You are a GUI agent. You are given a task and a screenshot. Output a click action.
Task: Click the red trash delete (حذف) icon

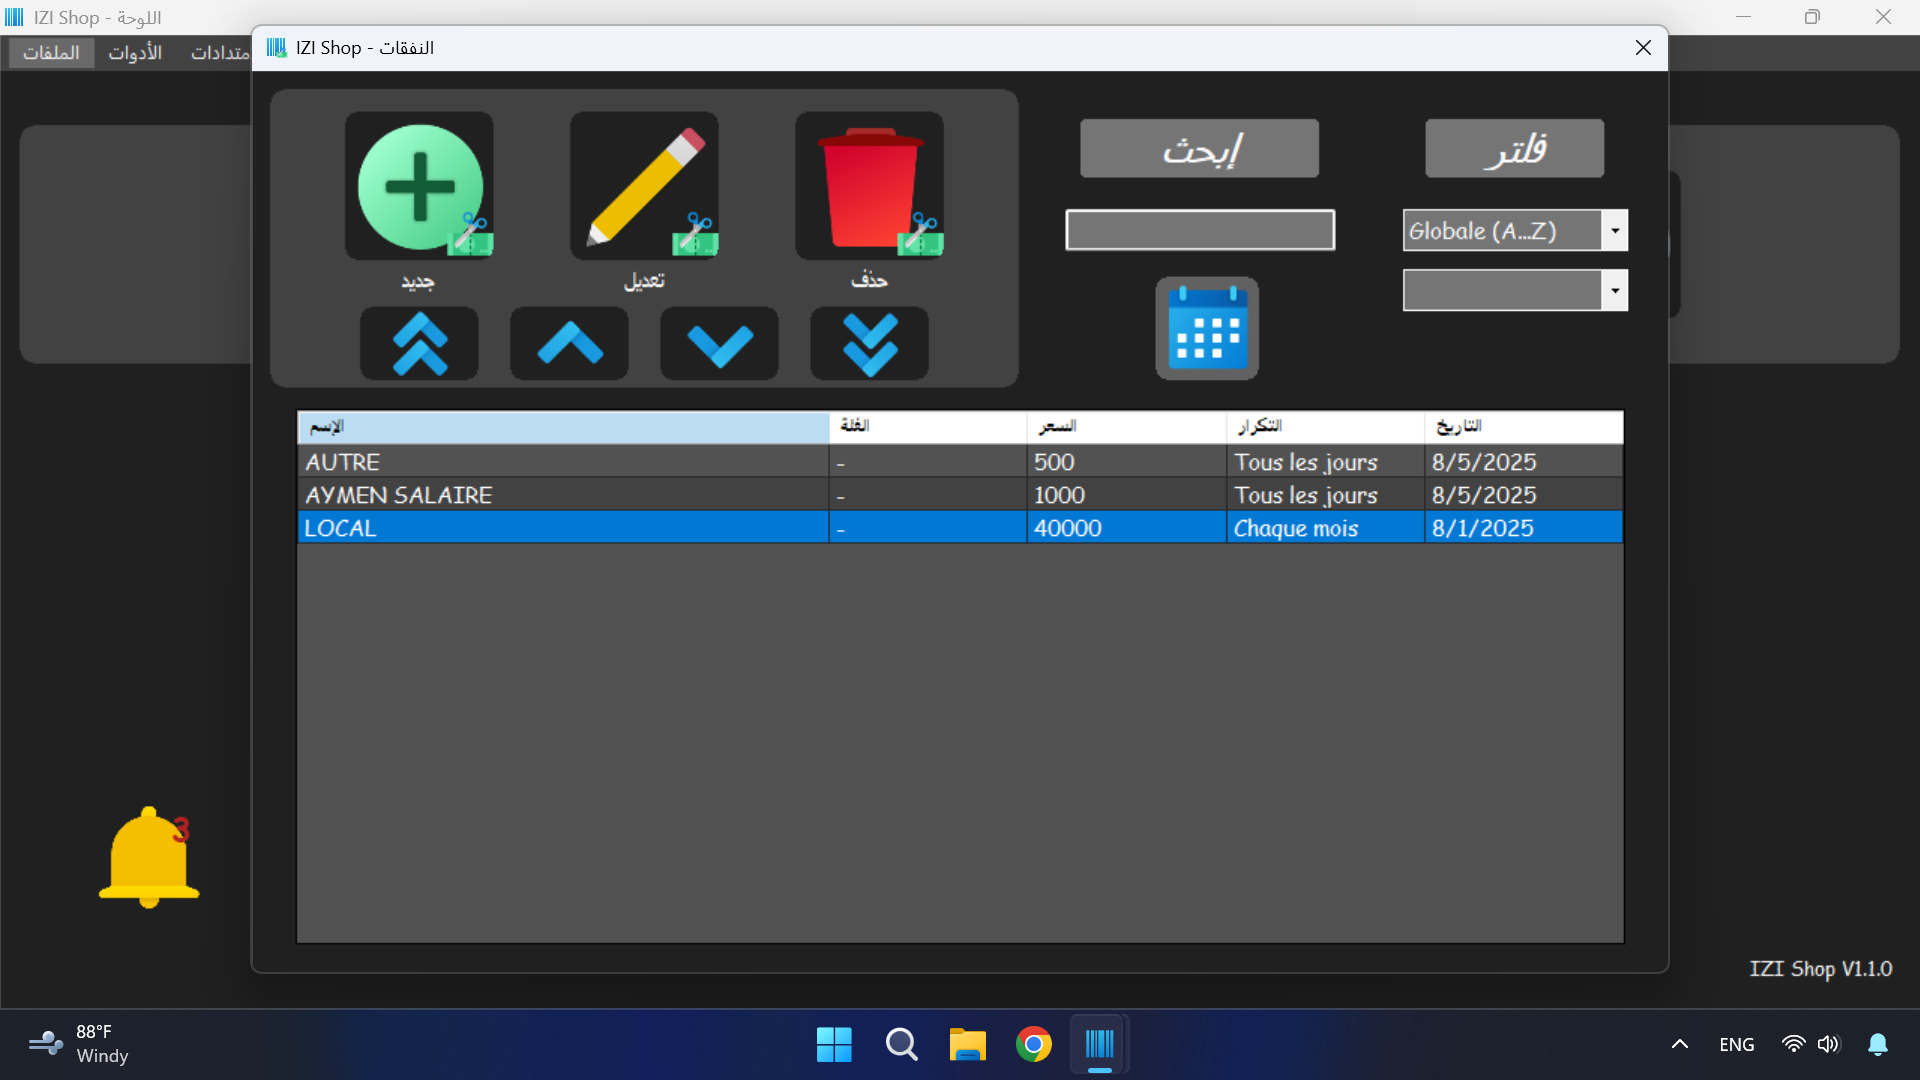pos(868,185)
